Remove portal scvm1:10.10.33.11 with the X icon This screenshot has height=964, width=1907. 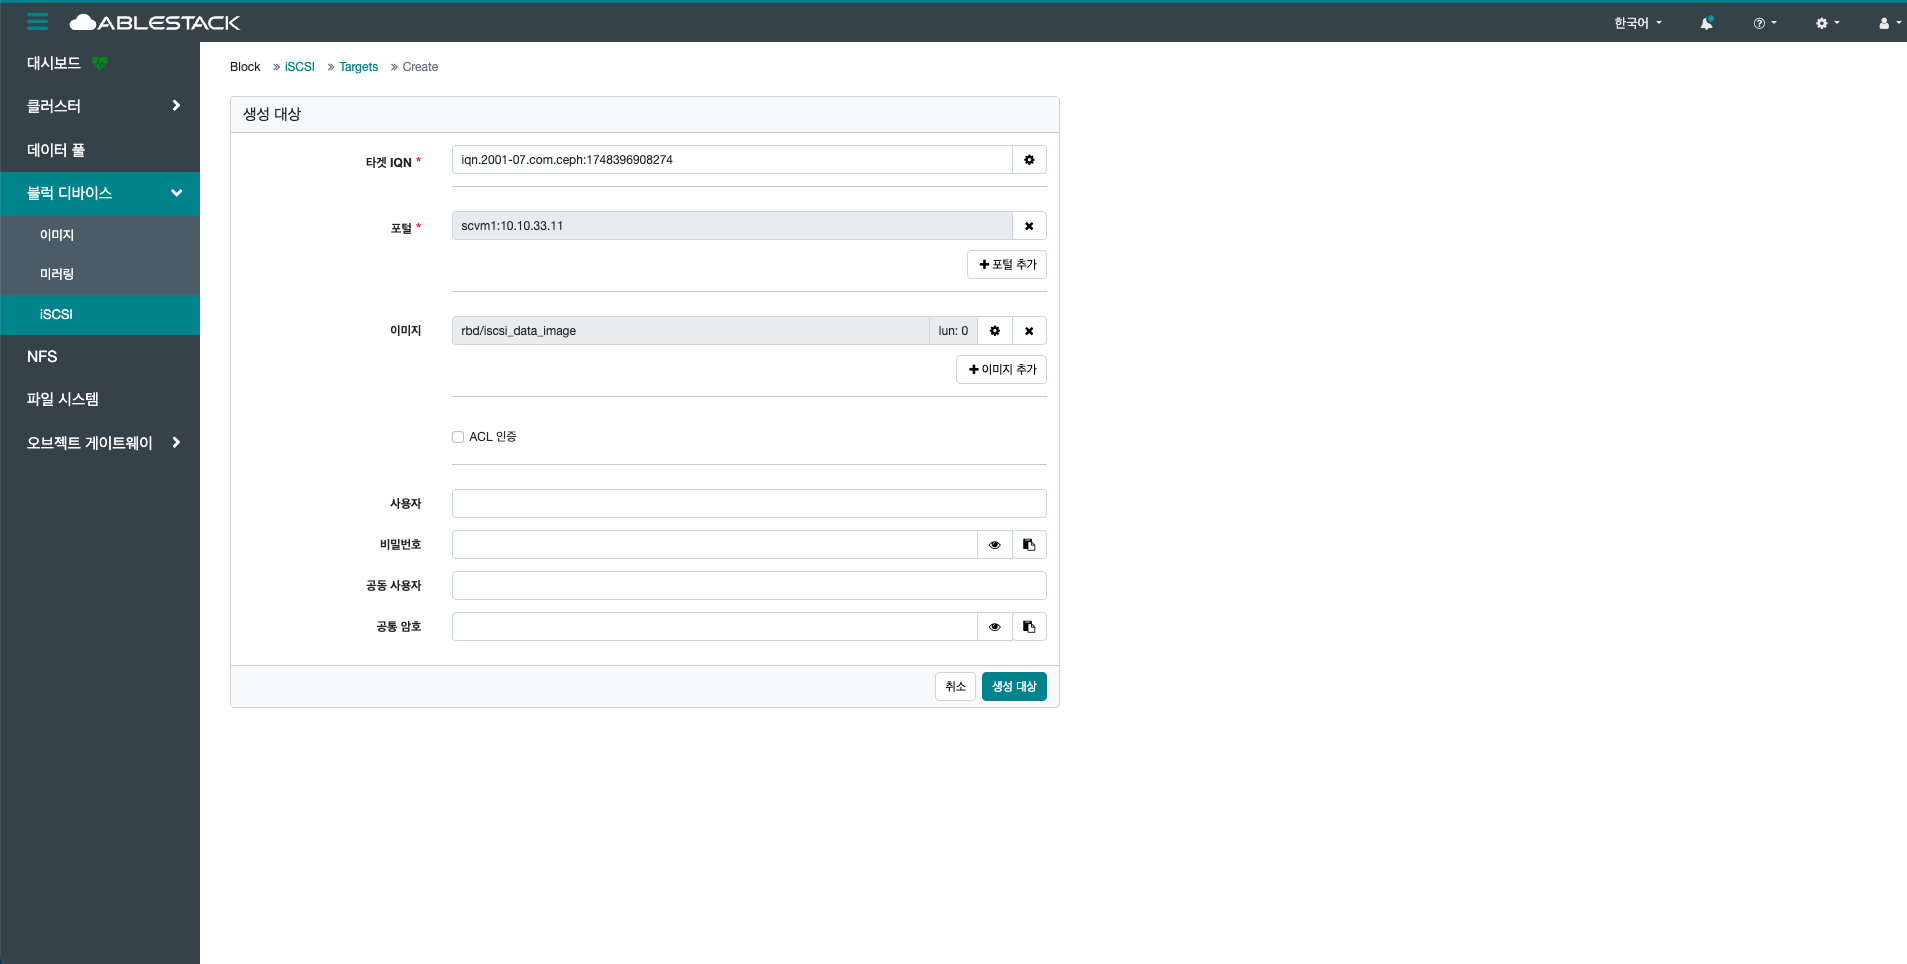1029,226
